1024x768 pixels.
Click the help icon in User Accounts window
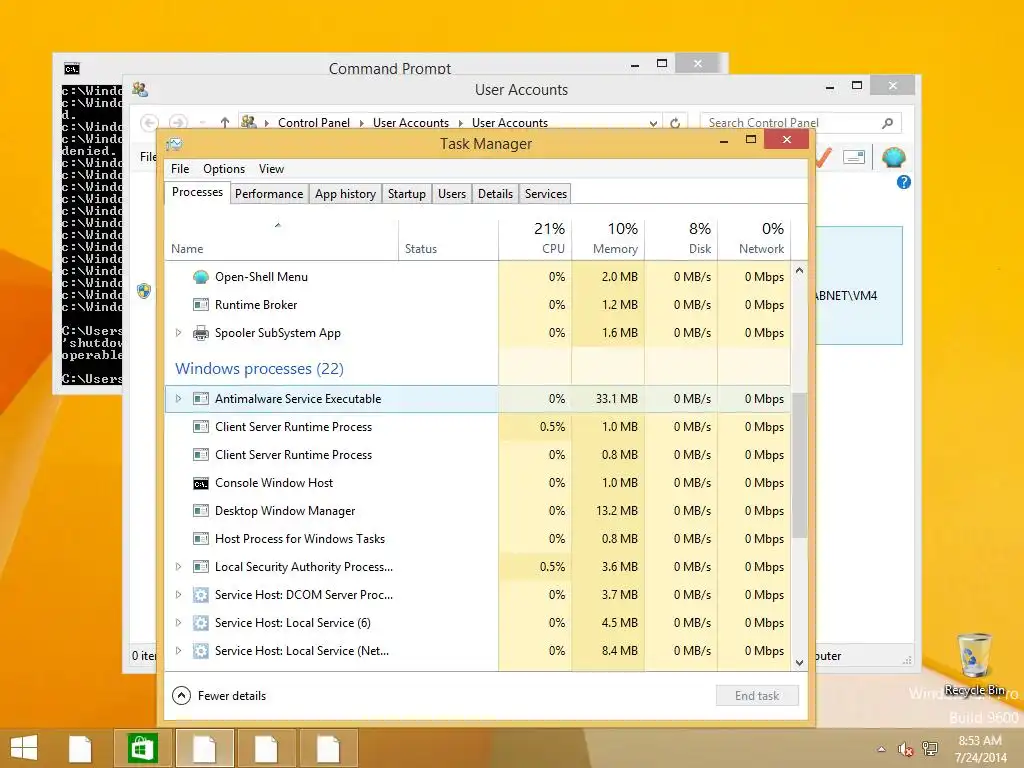[904, 182]
